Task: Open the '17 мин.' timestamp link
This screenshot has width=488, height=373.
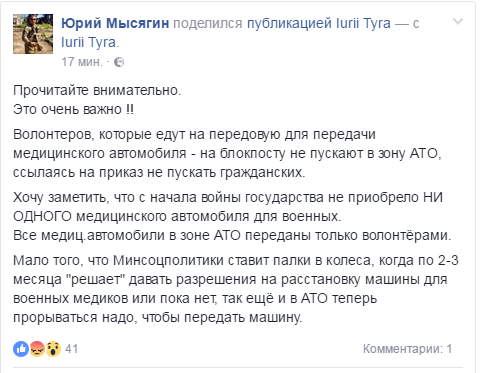Action: [x=82, y=62]
